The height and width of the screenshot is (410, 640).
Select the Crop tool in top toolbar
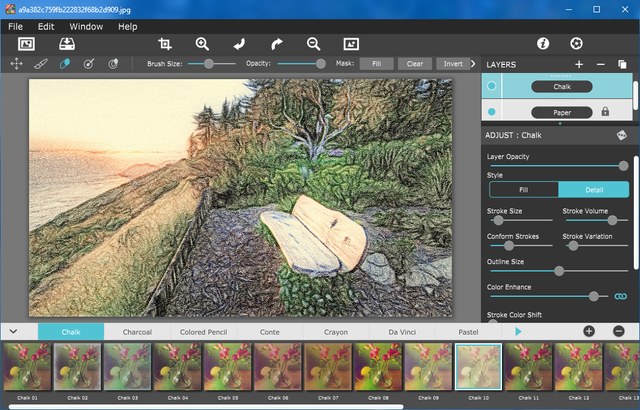click(x=165, y=44)
